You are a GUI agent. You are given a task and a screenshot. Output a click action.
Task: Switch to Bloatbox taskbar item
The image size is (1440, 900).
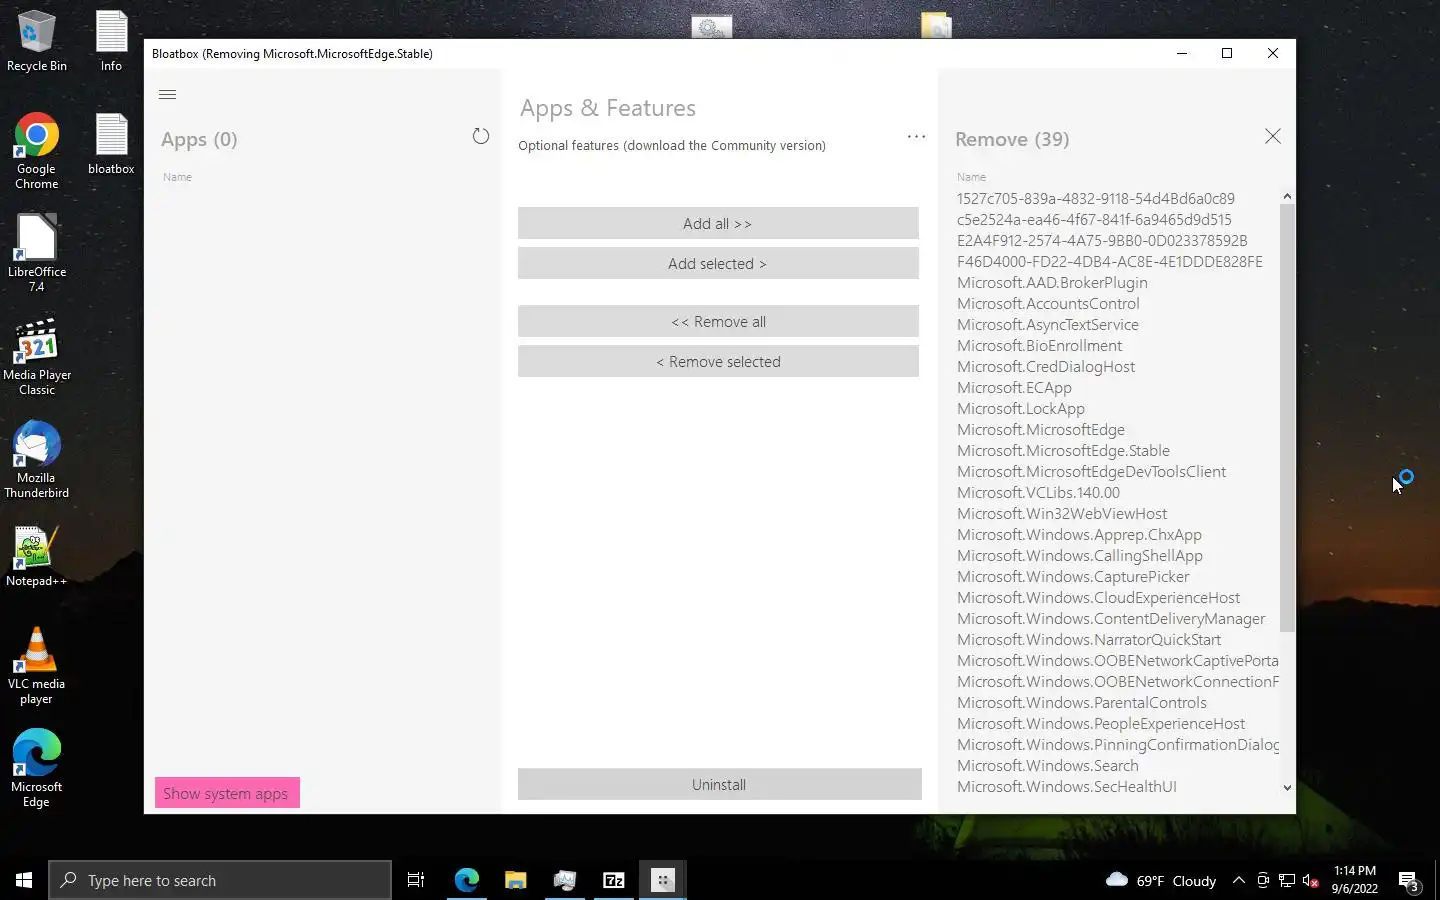662,880
